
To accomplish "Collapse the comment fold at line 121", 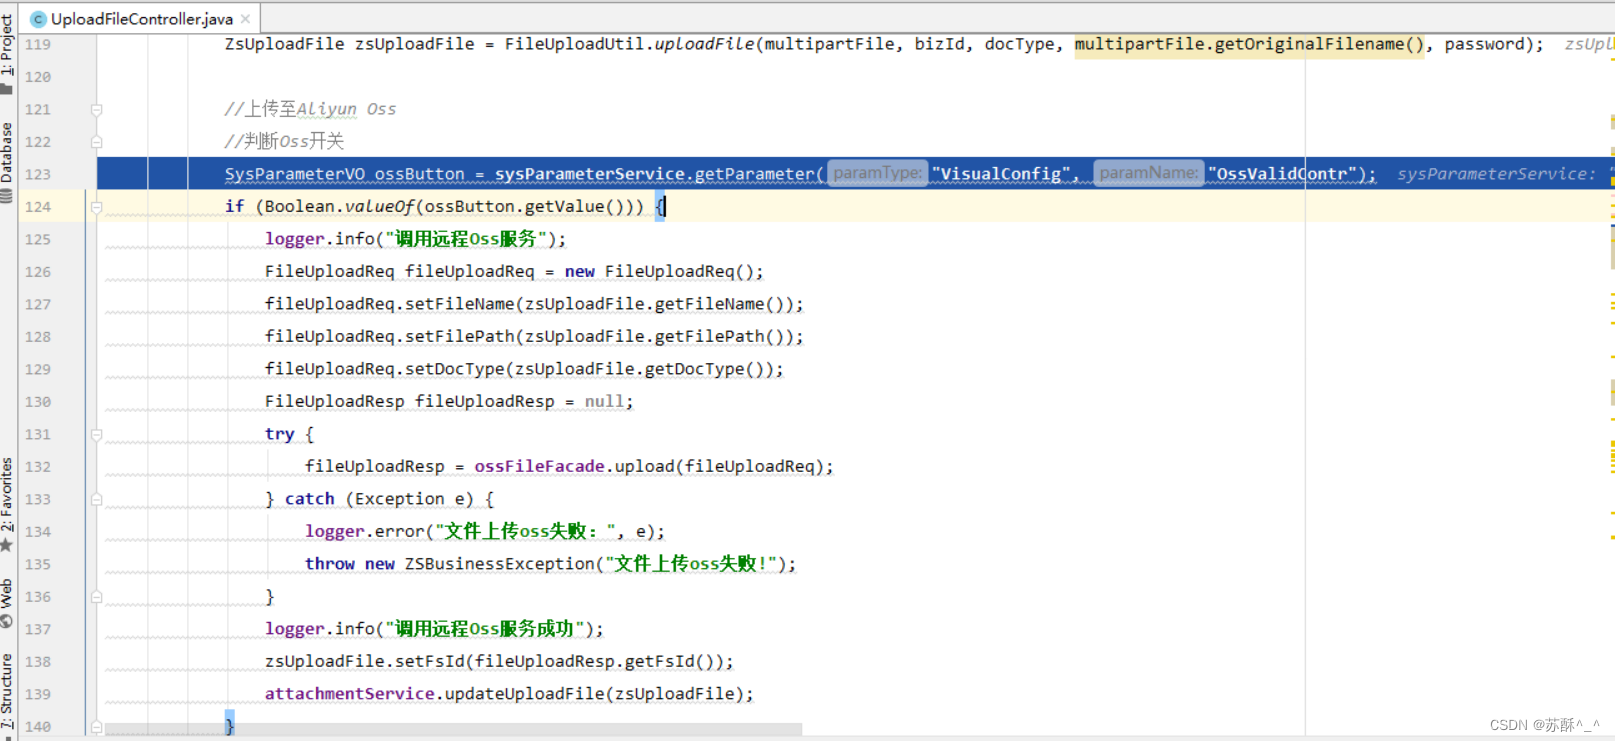I will coord(97,109).
